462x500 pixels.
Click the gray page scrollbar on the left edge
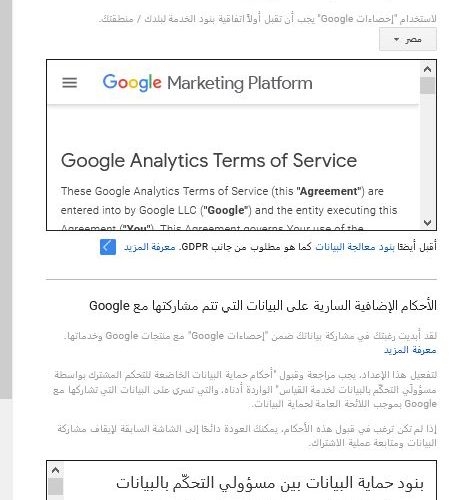[6, 199]
